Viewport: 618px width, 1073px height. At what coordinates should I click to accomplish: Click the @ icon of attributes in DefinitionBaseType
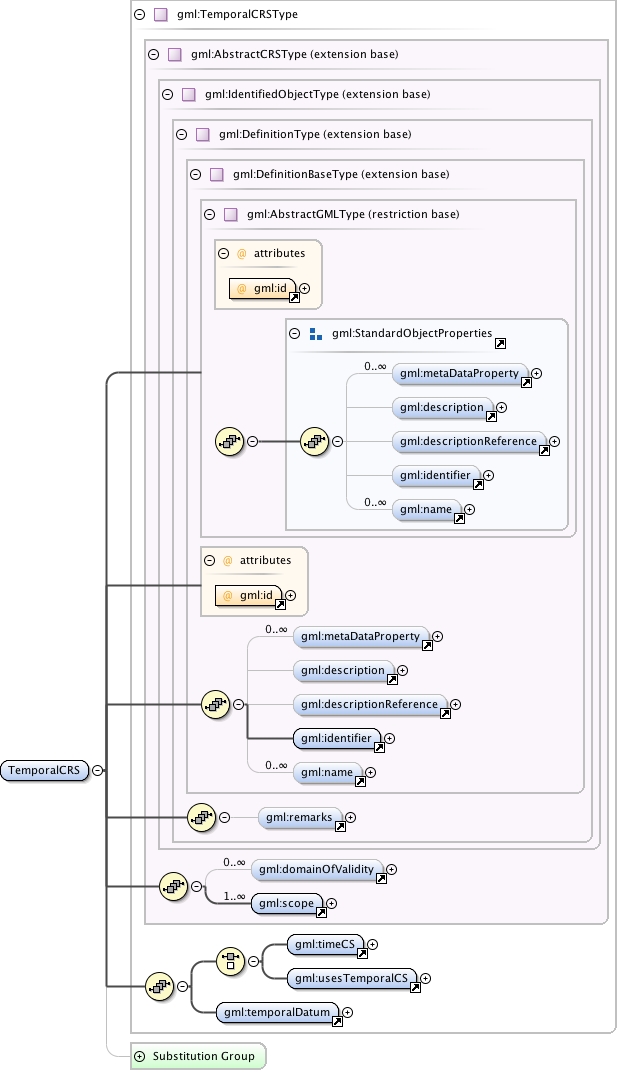(x=228, y=560)
